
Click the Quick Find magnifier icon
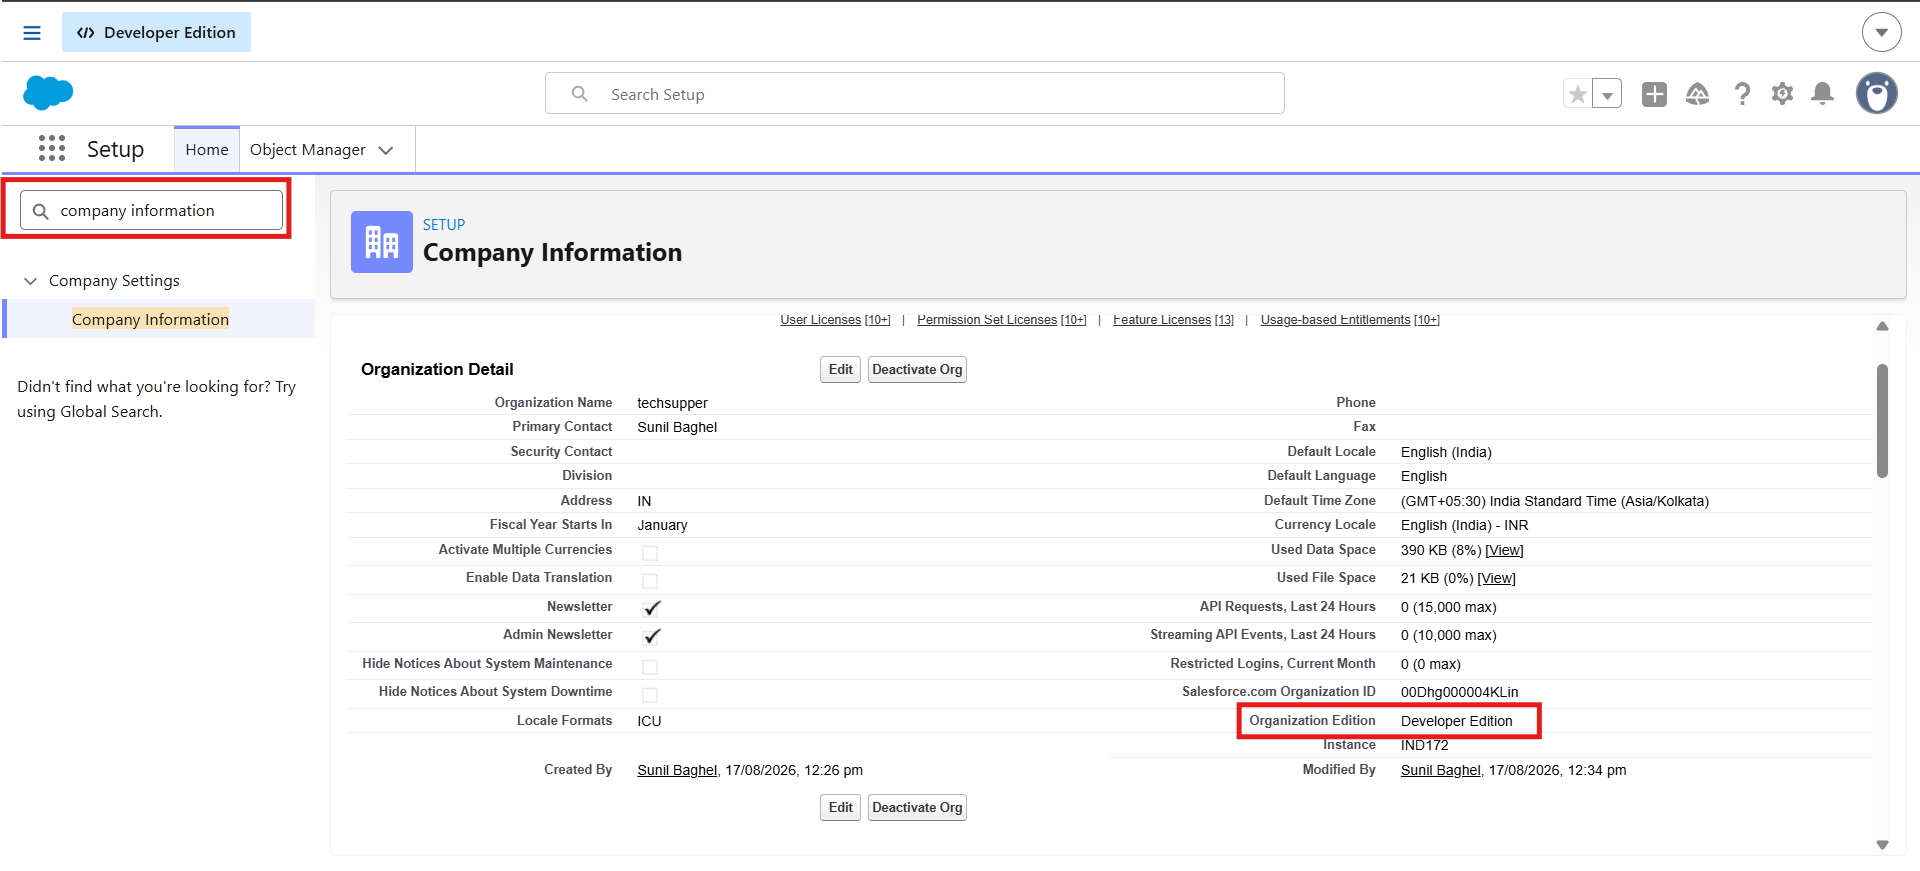[41, 211]
